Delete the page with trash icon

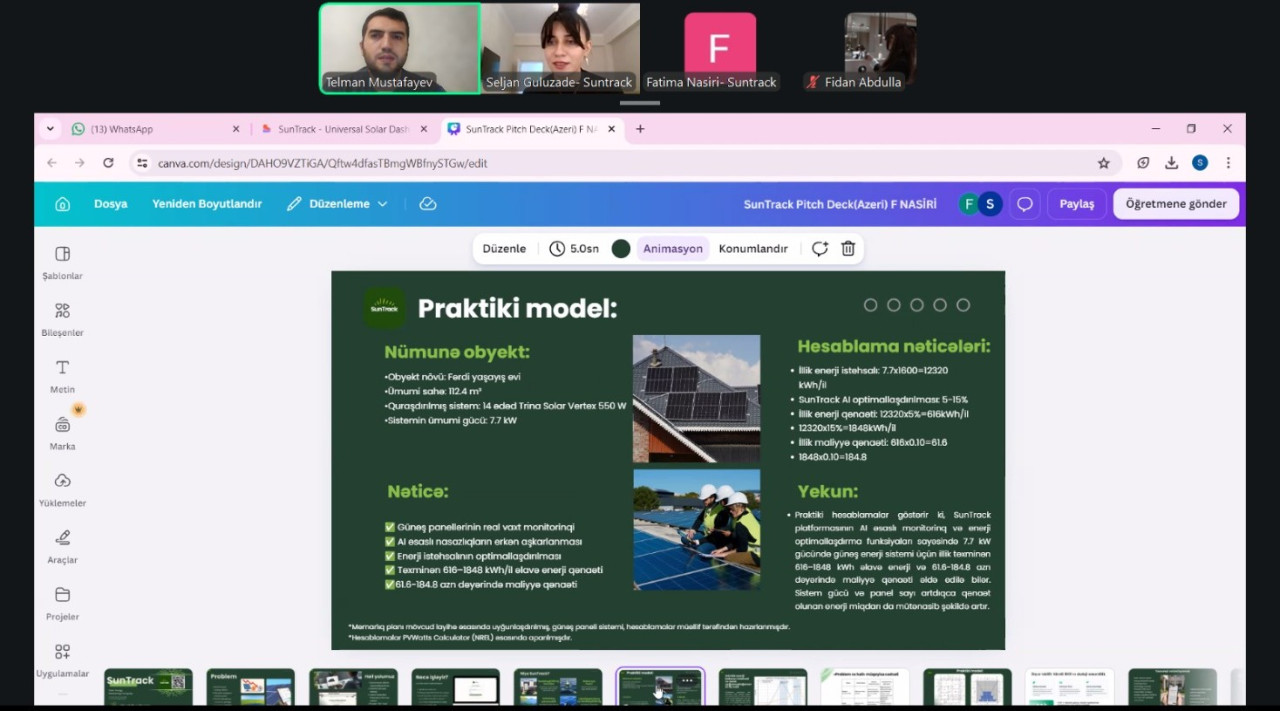click(x=848, y=249)
